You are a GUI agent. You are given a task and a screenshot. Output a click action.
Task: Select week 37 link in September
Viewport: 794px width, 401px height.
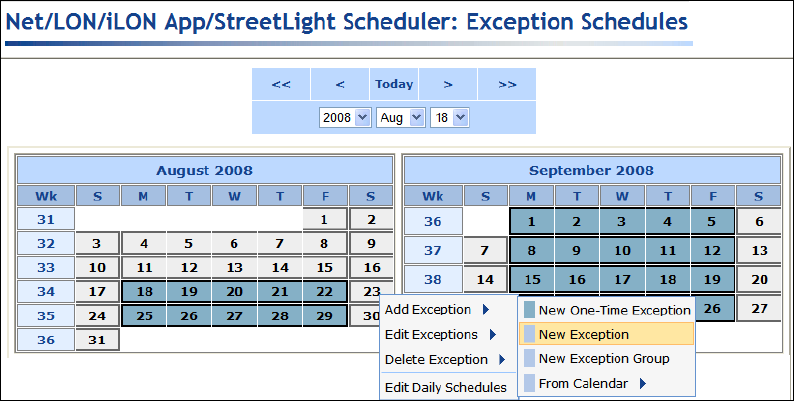[x=433, y=250]
